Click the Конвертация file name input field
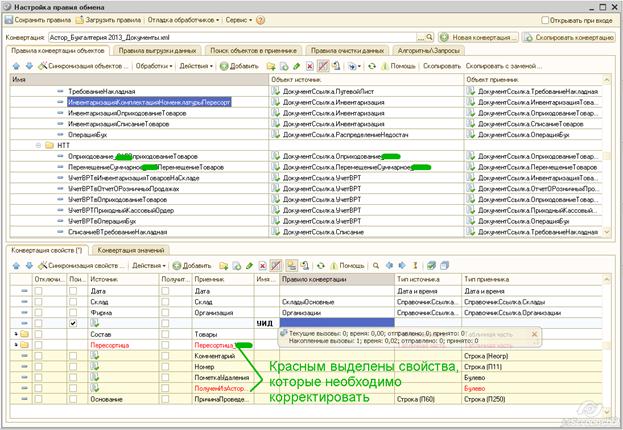Image resolution: width=623 pixels, height=430 pixels. (x=232, y=37)
